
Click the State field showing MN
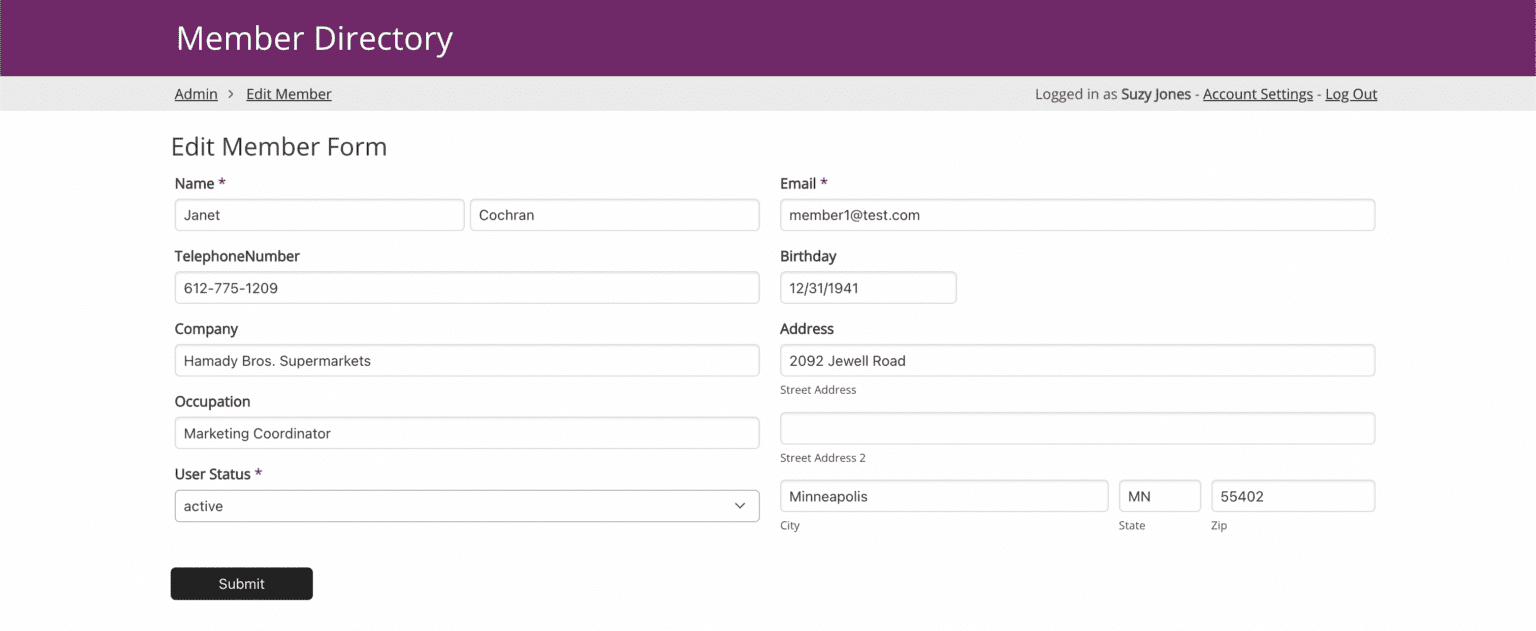(x=1159, y=496)
